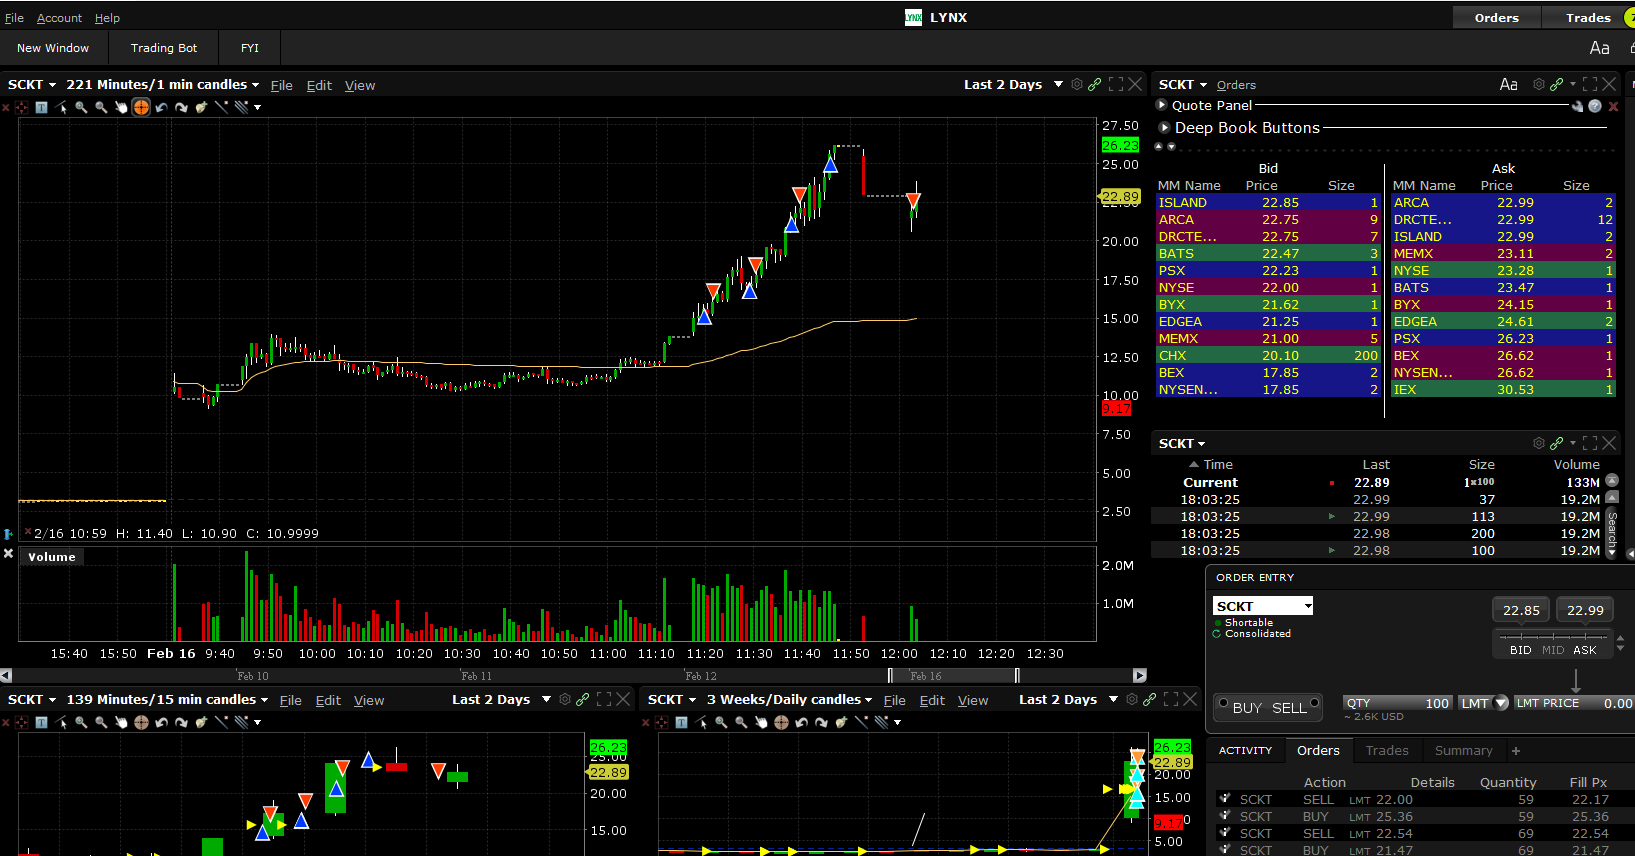Open the Edit menu of main chart
Image resolution: width=1635 pixels, height=856 pixels.
click(x=319, y=86)
